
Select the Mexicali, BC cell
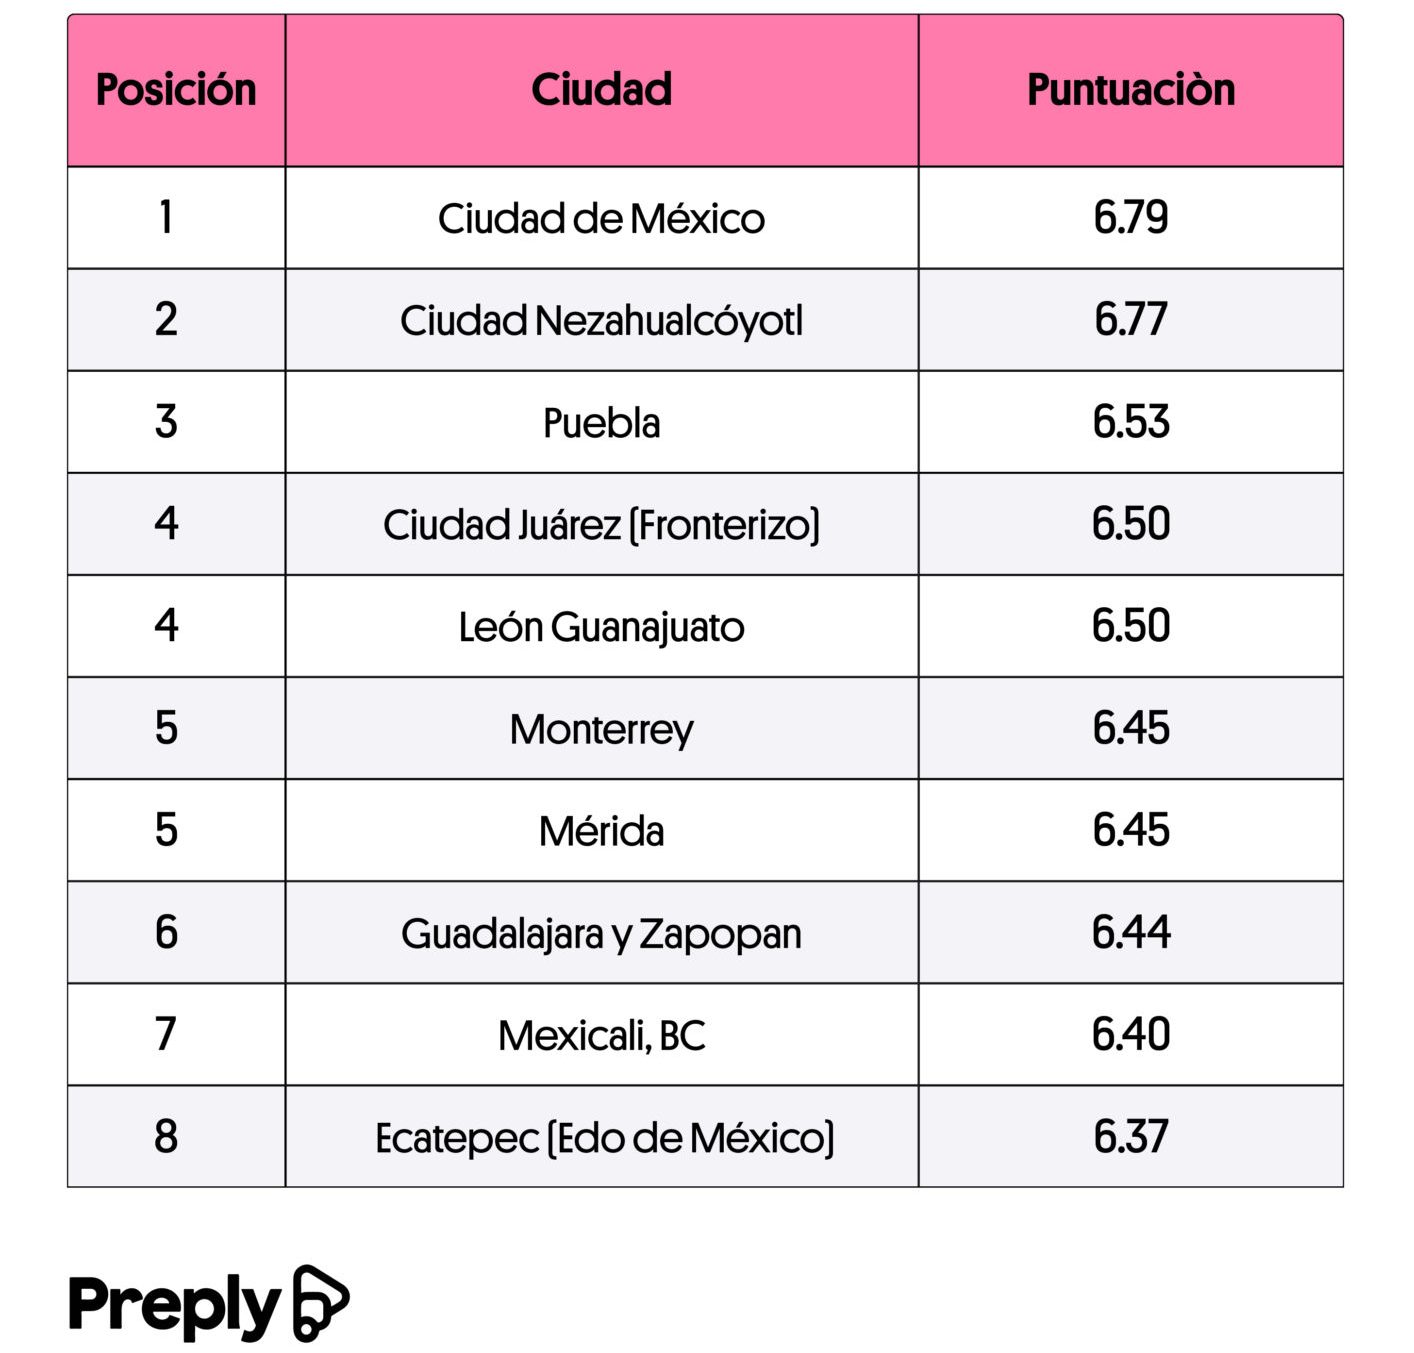click(x=602, y=1034)
